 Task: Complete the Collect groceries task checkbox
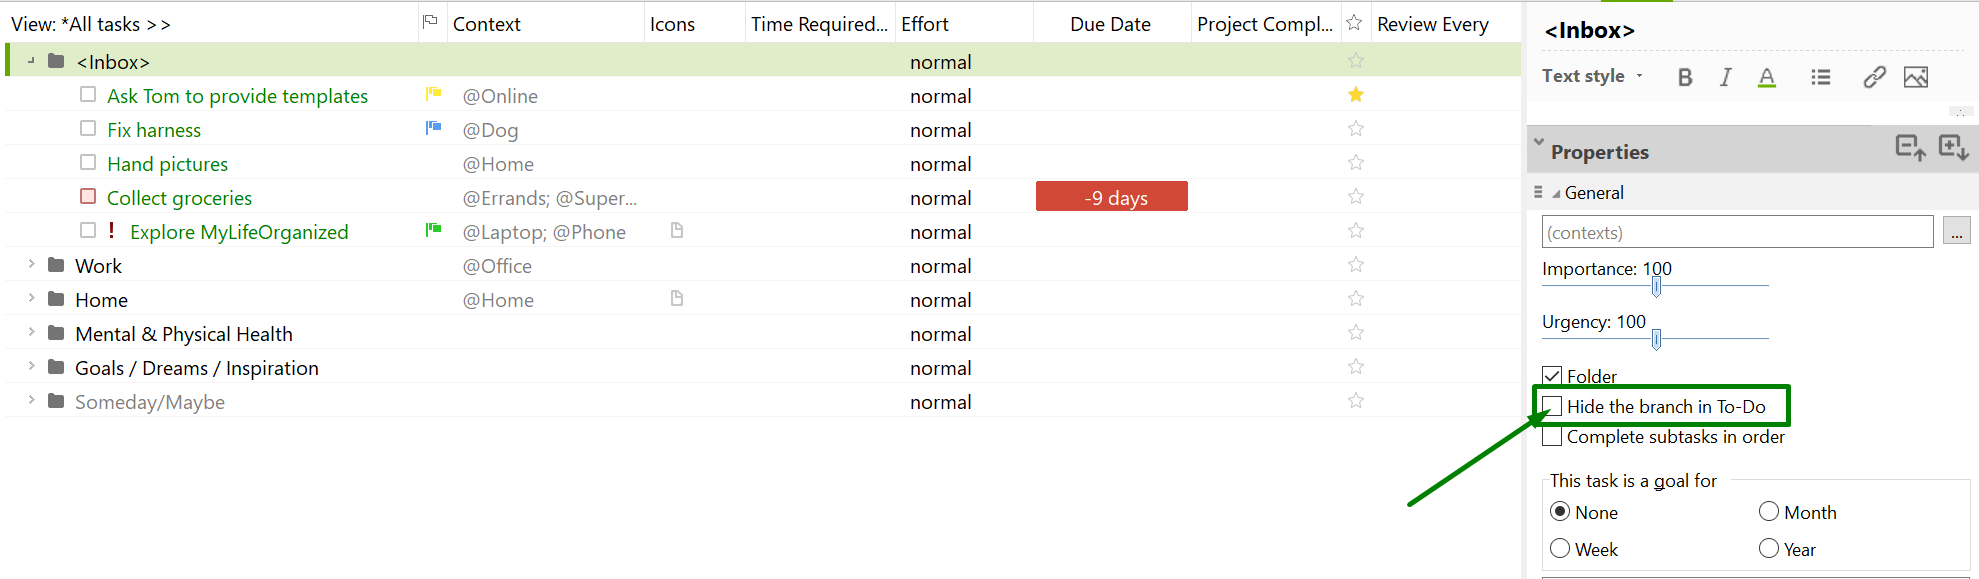coord(88,197)
